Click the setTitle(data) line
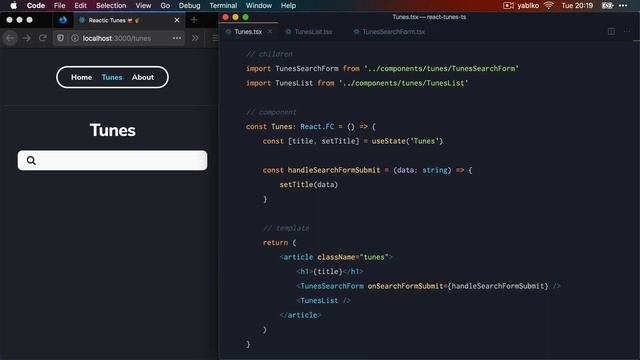The width and height of the screenshot is (640, 360). pyautogui.click(x=309, y=184)
